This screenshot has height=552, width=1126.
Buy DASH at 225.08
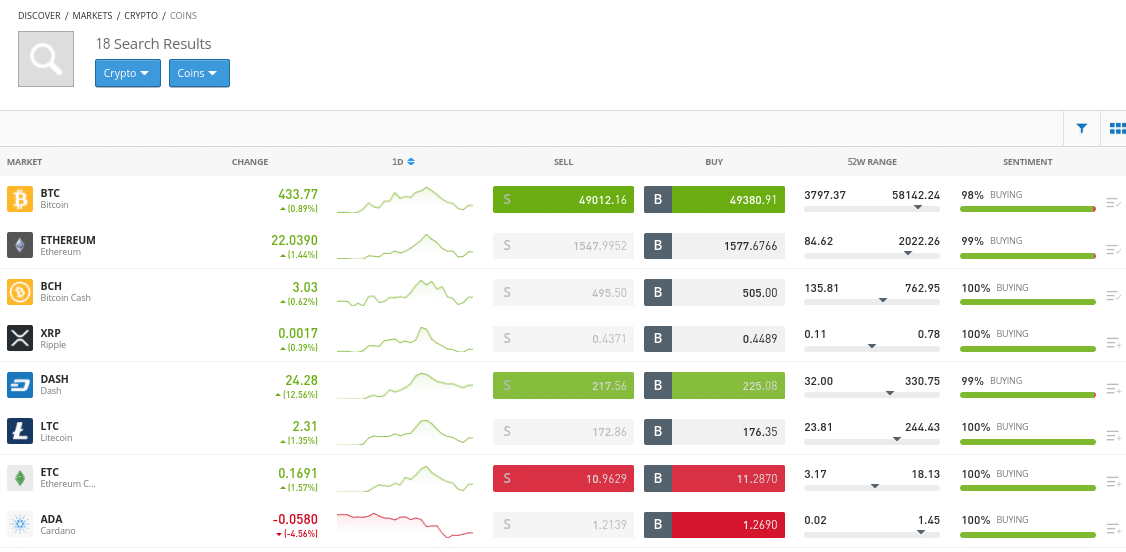point(715,385)
